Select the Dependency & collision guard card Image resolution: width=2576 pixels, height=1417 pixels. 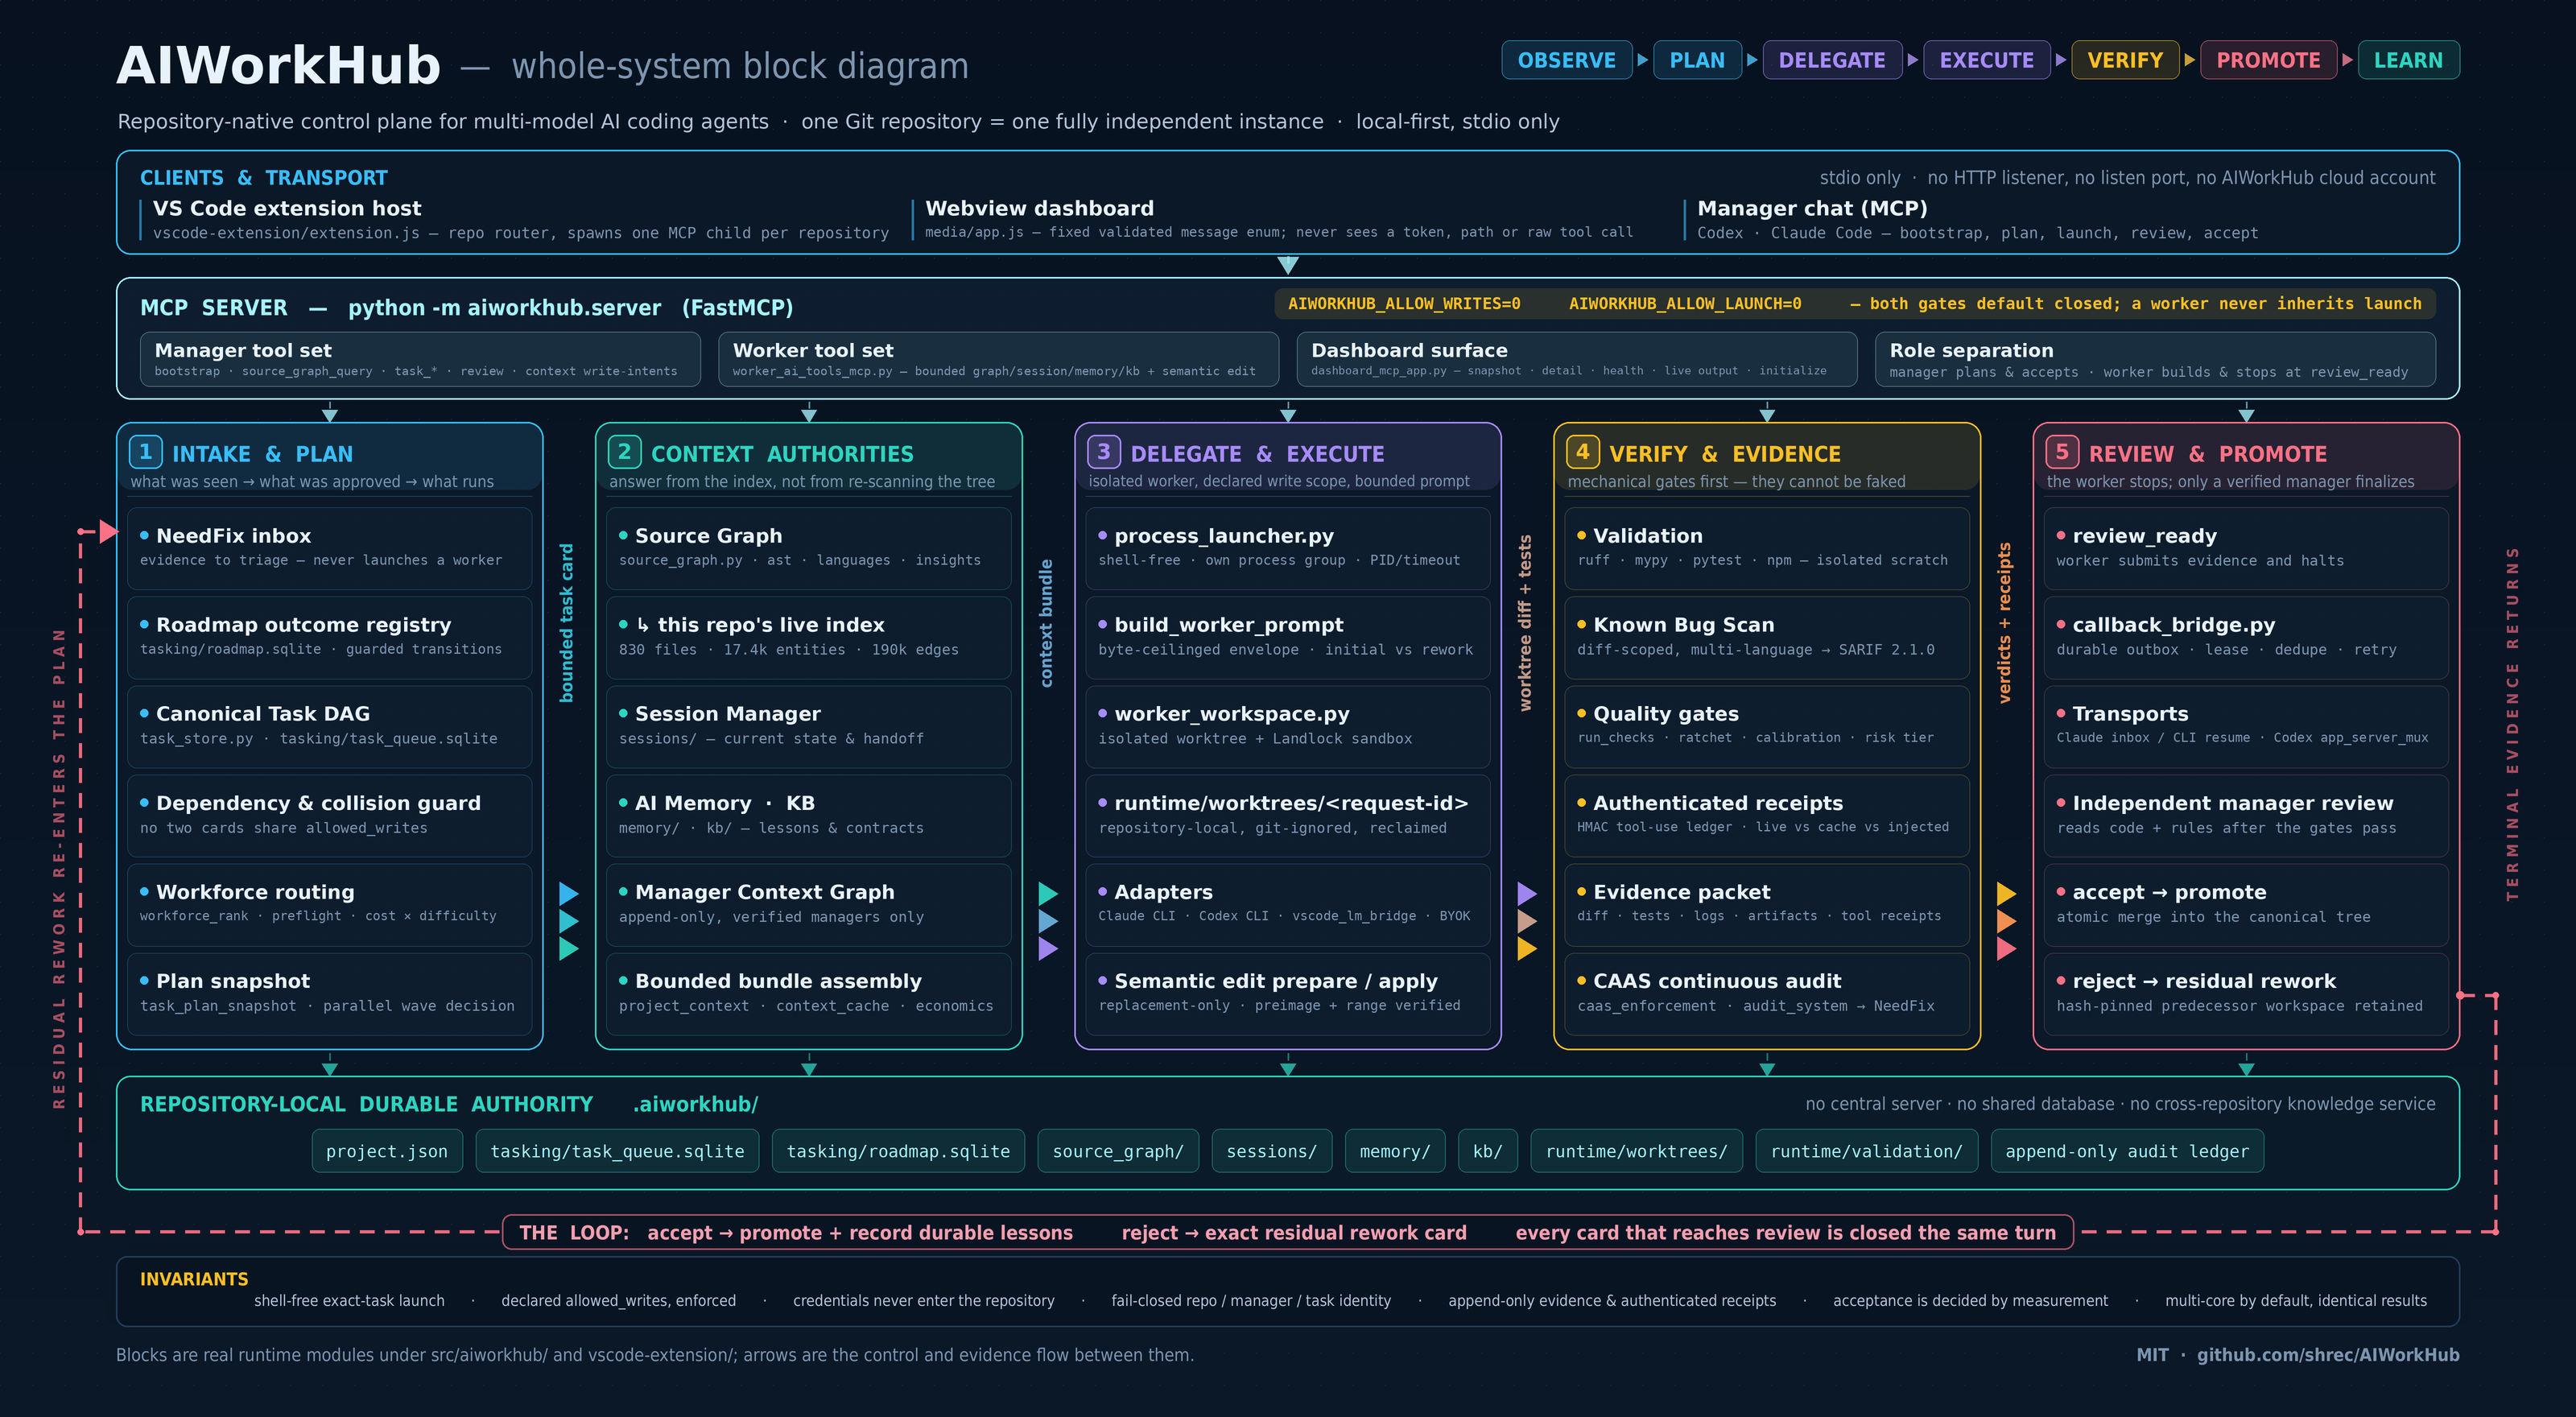[330, 815]
